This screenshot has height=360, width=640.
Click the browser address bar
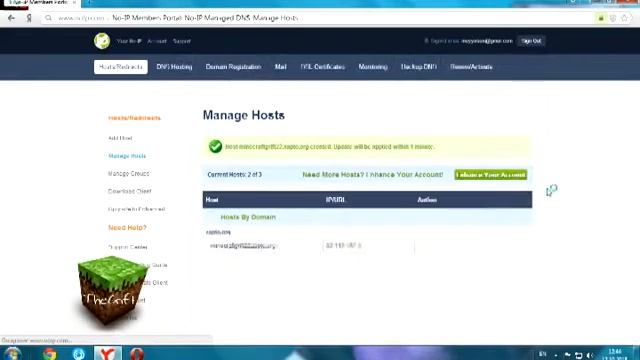tap(318, 18)
